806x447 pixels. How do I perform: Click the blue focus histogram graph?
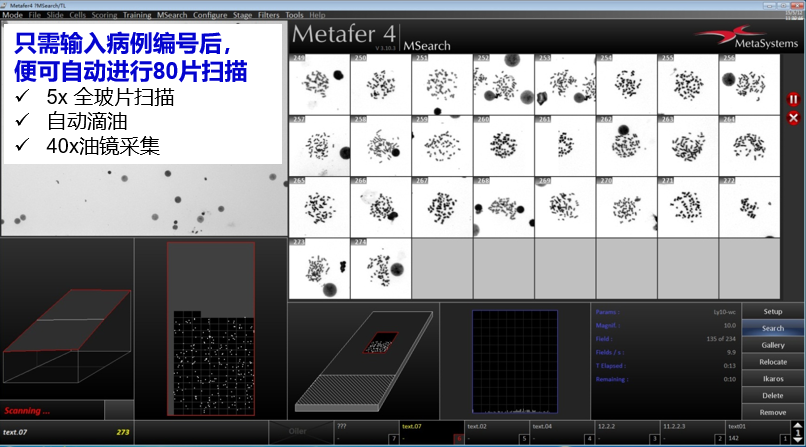[515, 362]
